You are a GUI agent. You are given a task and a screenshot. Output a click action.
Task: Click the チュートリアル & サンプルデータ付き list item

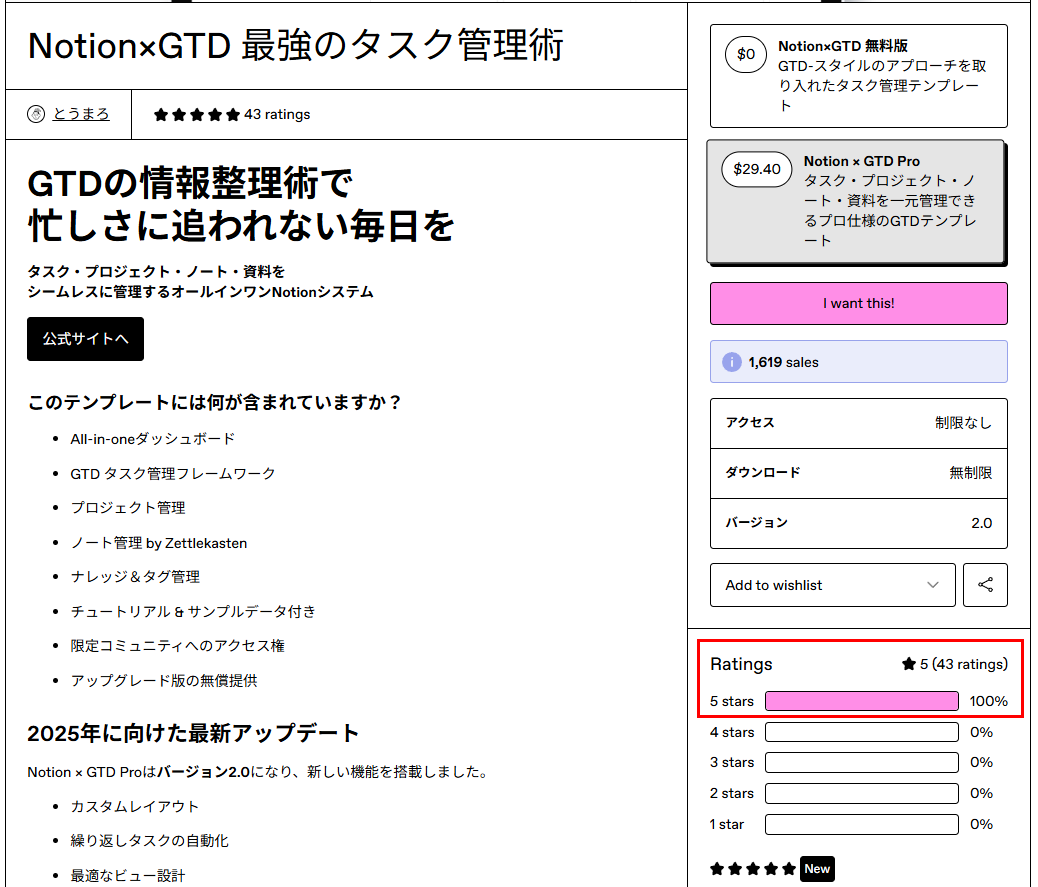pos(193,611)
